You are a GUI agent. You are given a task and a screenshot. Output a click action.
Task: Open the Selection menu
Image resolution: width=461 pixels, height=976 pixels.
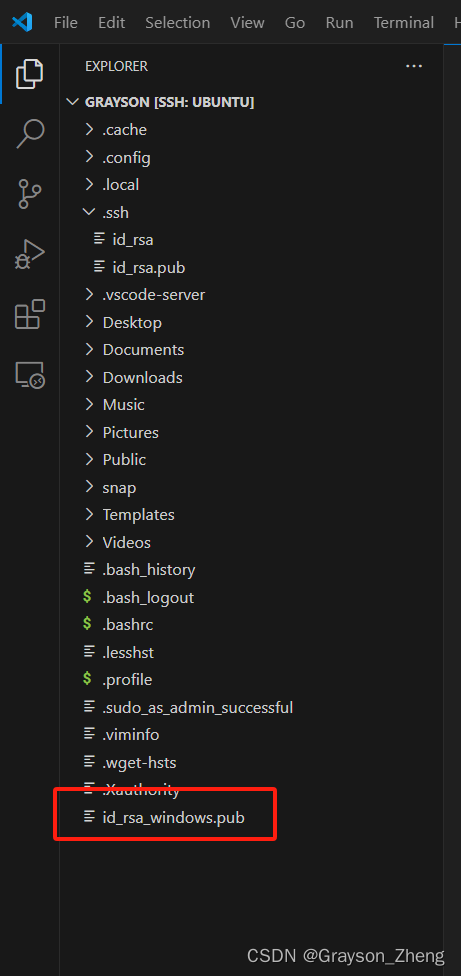(x=177, y=22)
